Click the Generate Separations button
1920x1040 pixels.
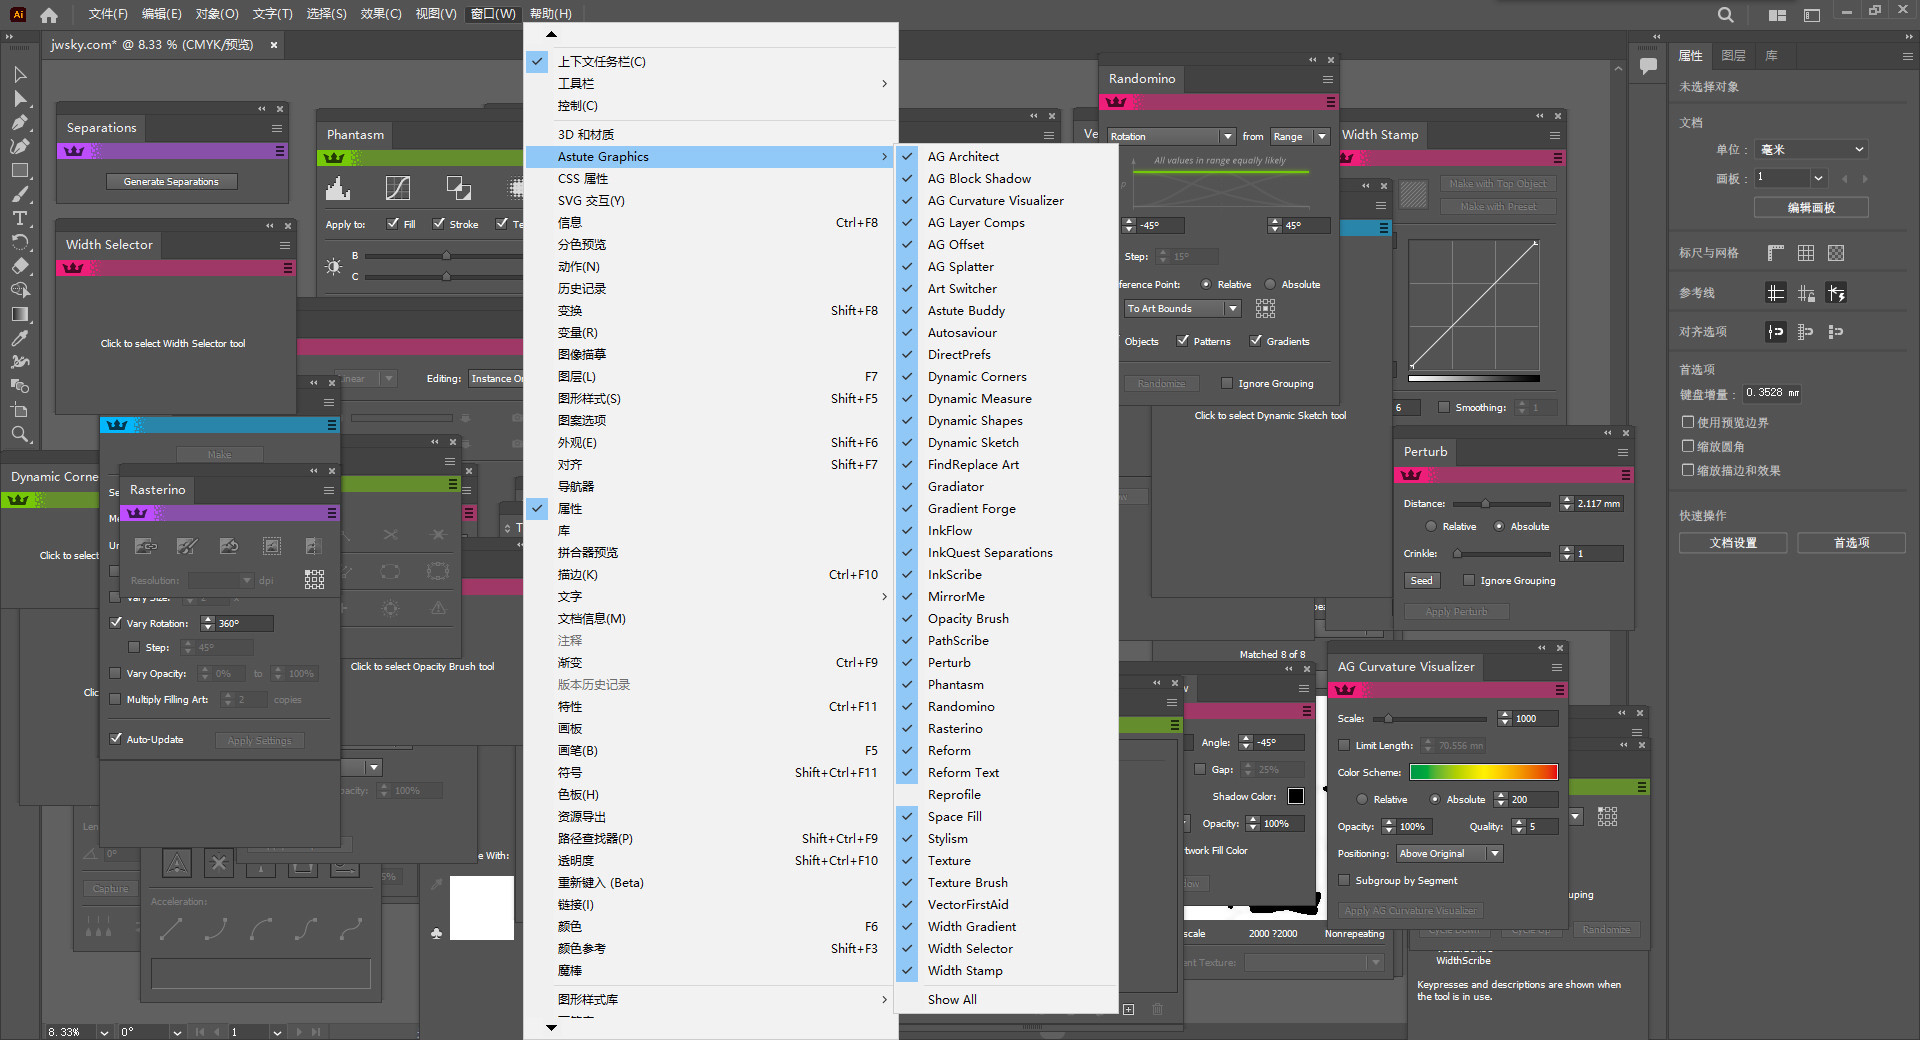[171, 181]
